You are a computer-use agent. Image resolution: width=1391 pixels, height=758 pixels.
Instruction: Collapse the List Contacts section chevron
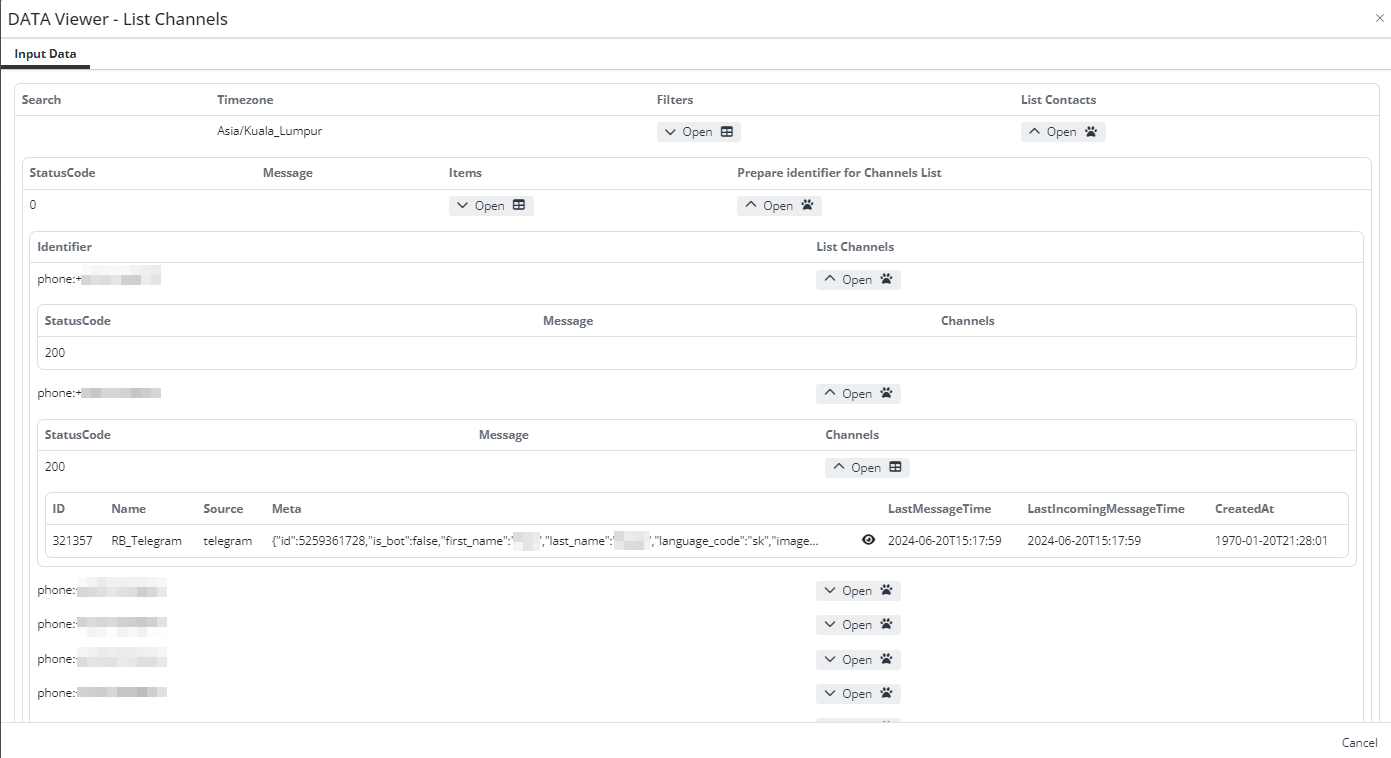click(1034, 132)
